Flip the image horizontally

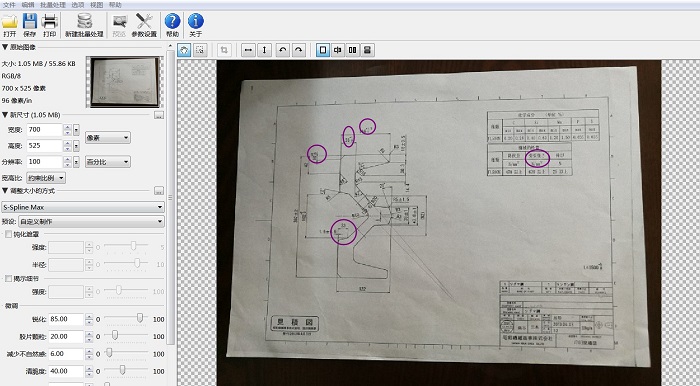point(248,50)
